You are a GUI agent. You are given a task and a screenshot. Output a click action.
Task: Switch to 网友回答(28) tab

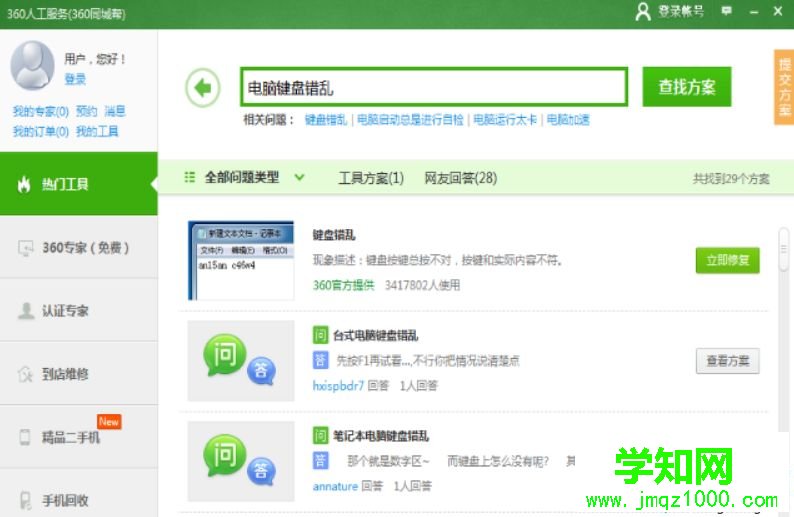point(460,178)
